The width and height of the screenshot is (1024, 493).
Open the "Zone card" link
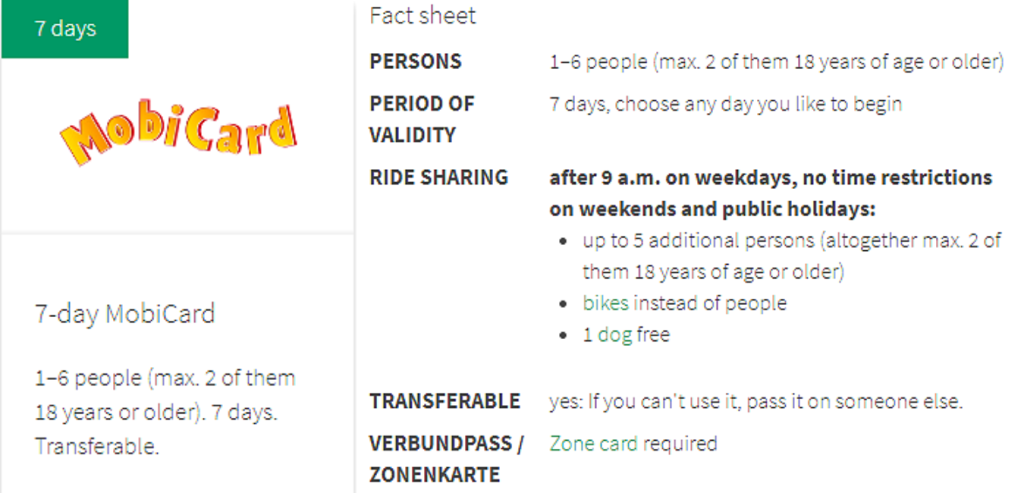(593, 443)
